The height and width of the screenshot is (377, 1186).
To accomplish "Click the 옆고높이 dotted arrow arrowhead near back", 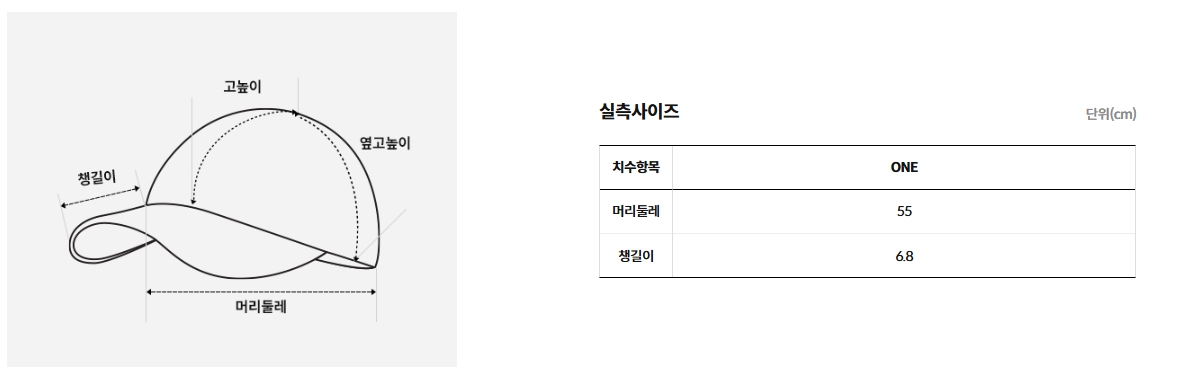I will (x=356, y=259).
